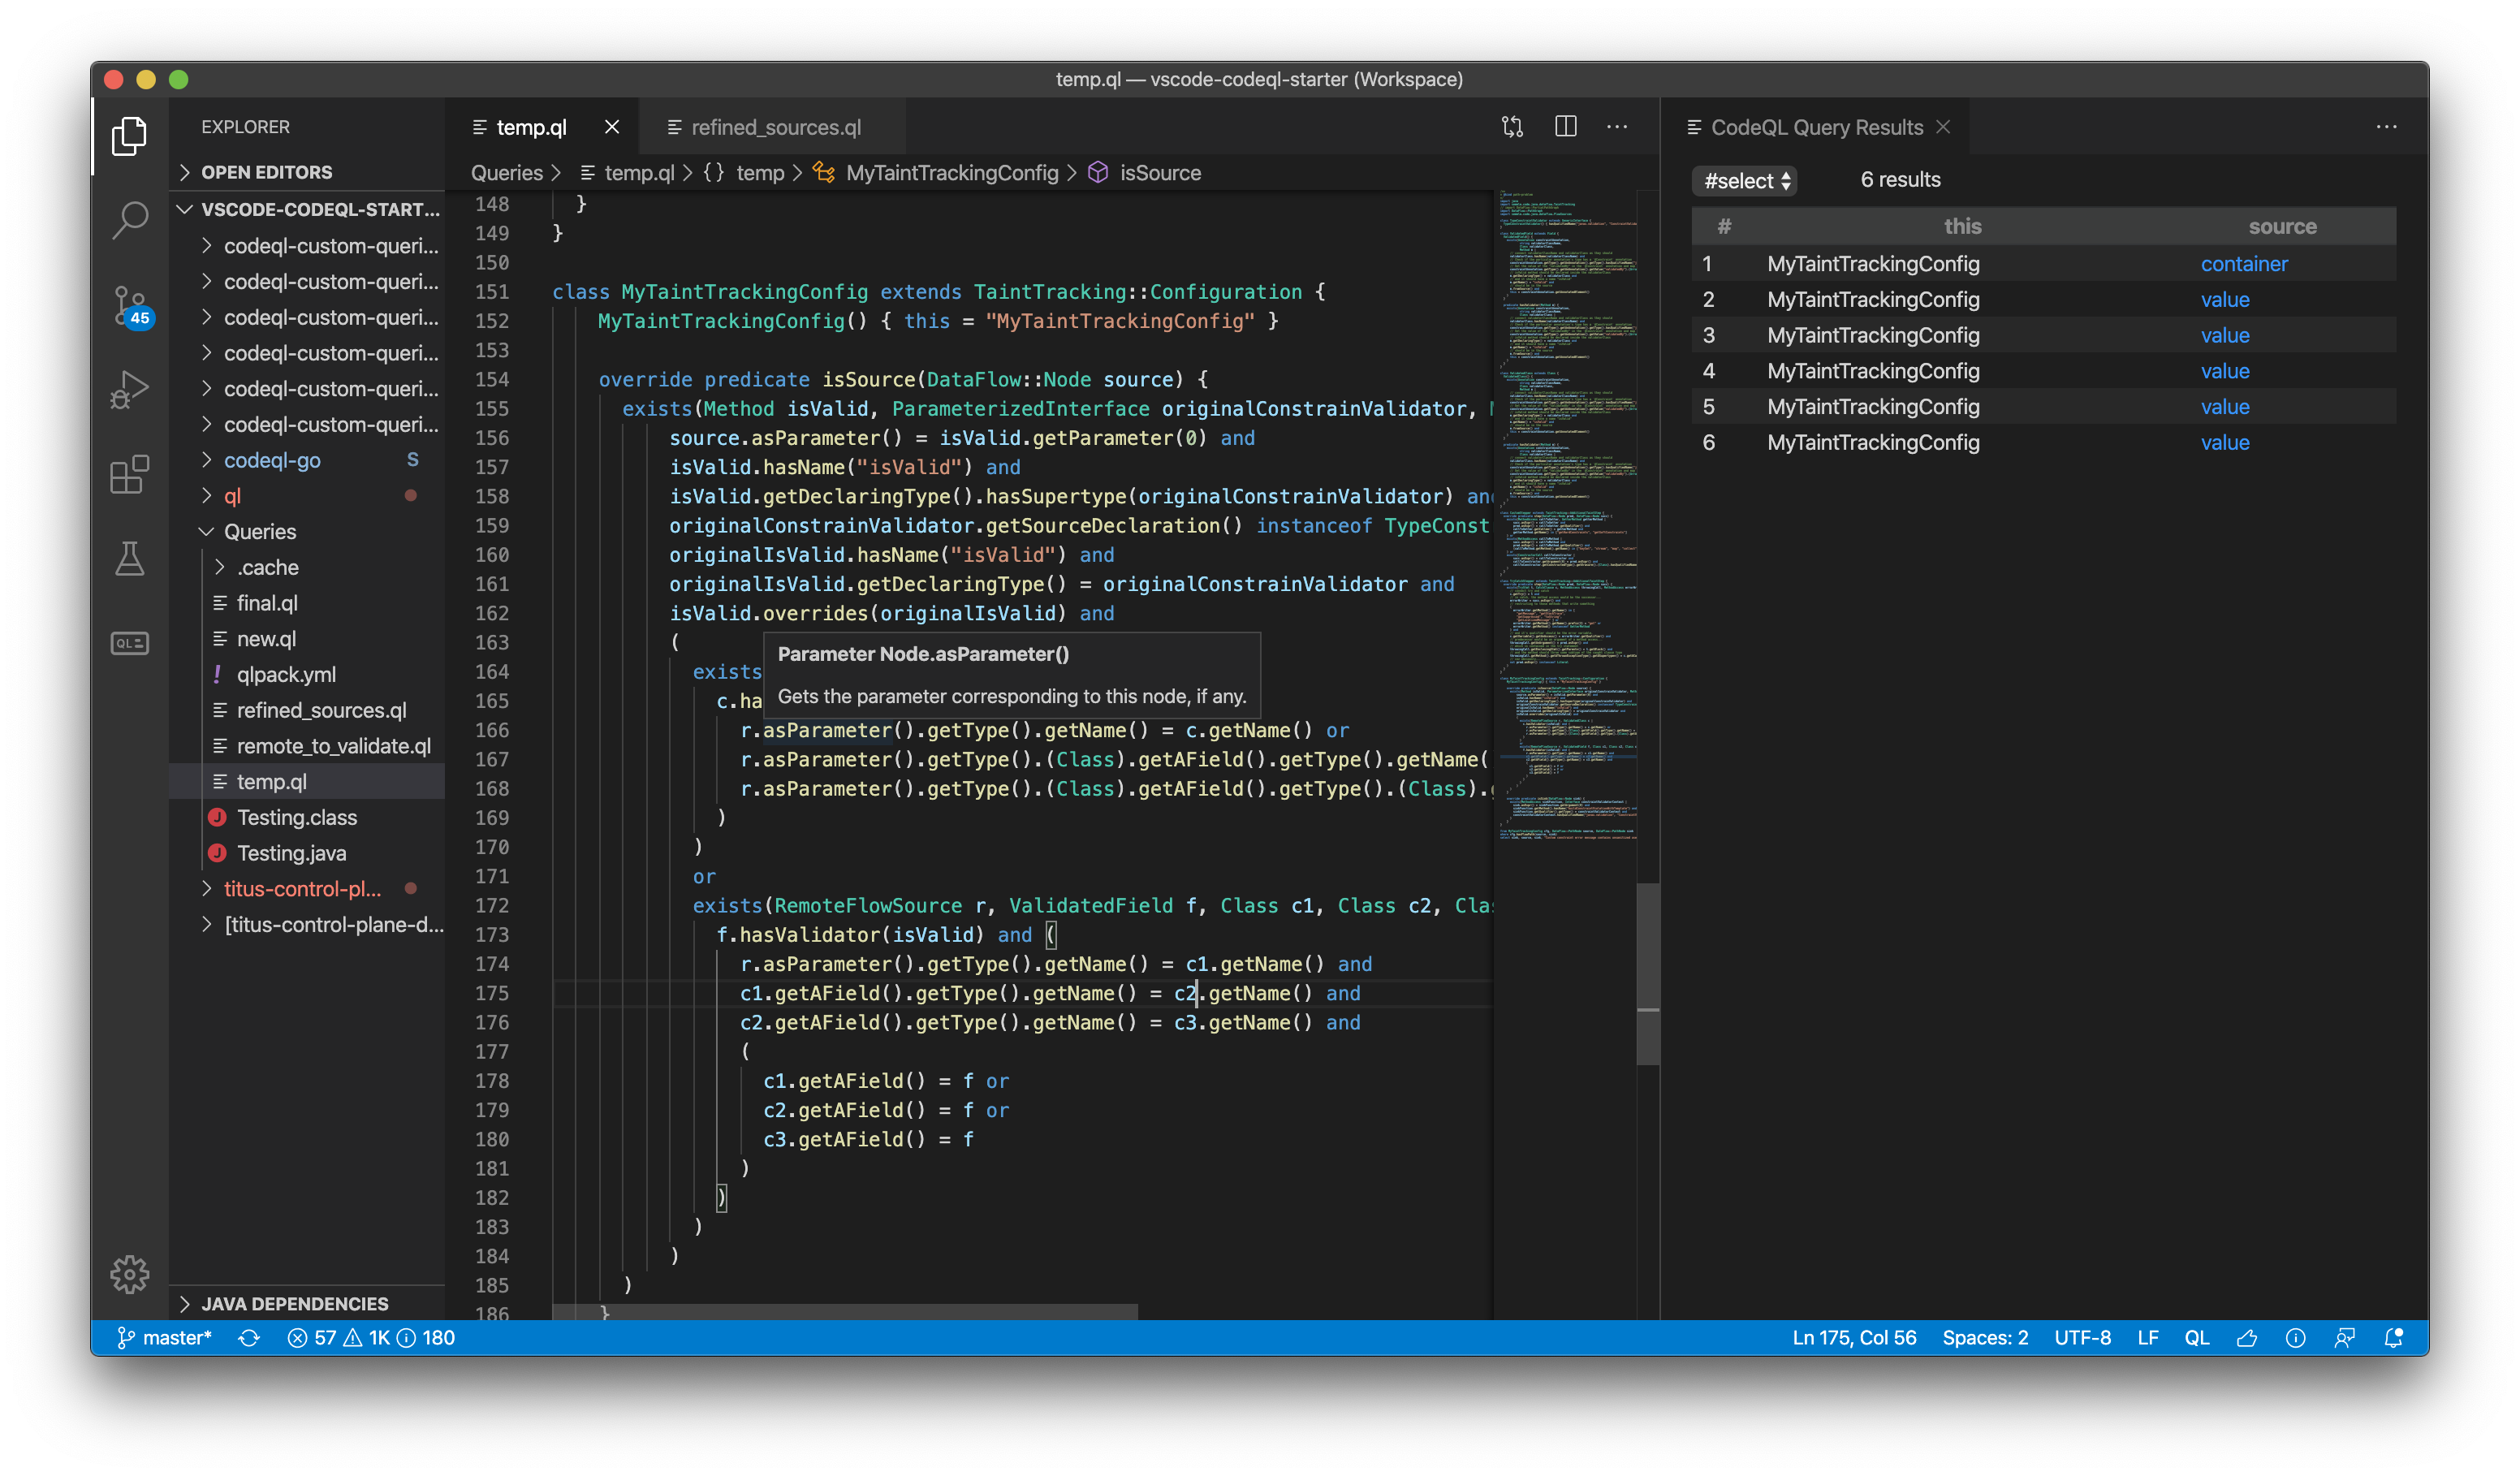Viewport: 2520px width, 1476px height.
Task: Click the editor horizontal scrollbar thumb
Action: [845, 1311]
